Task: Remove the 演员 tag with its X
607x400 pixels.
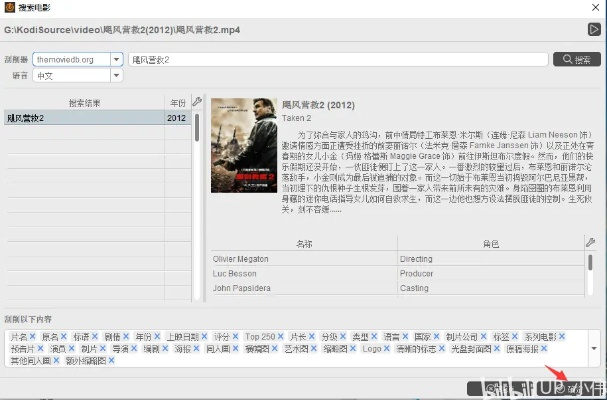Action: [72, 348]
